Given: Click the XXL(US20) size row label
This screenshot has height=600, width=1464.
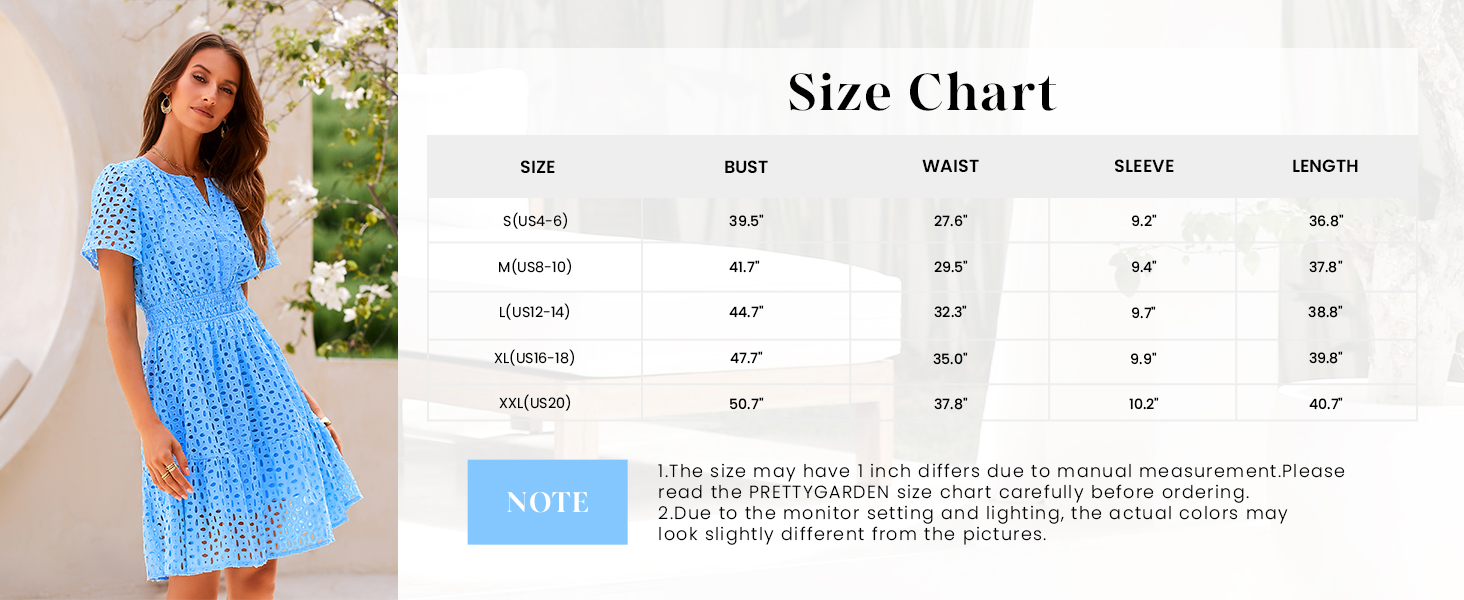Looking at the screenshot, I should 535,403.
